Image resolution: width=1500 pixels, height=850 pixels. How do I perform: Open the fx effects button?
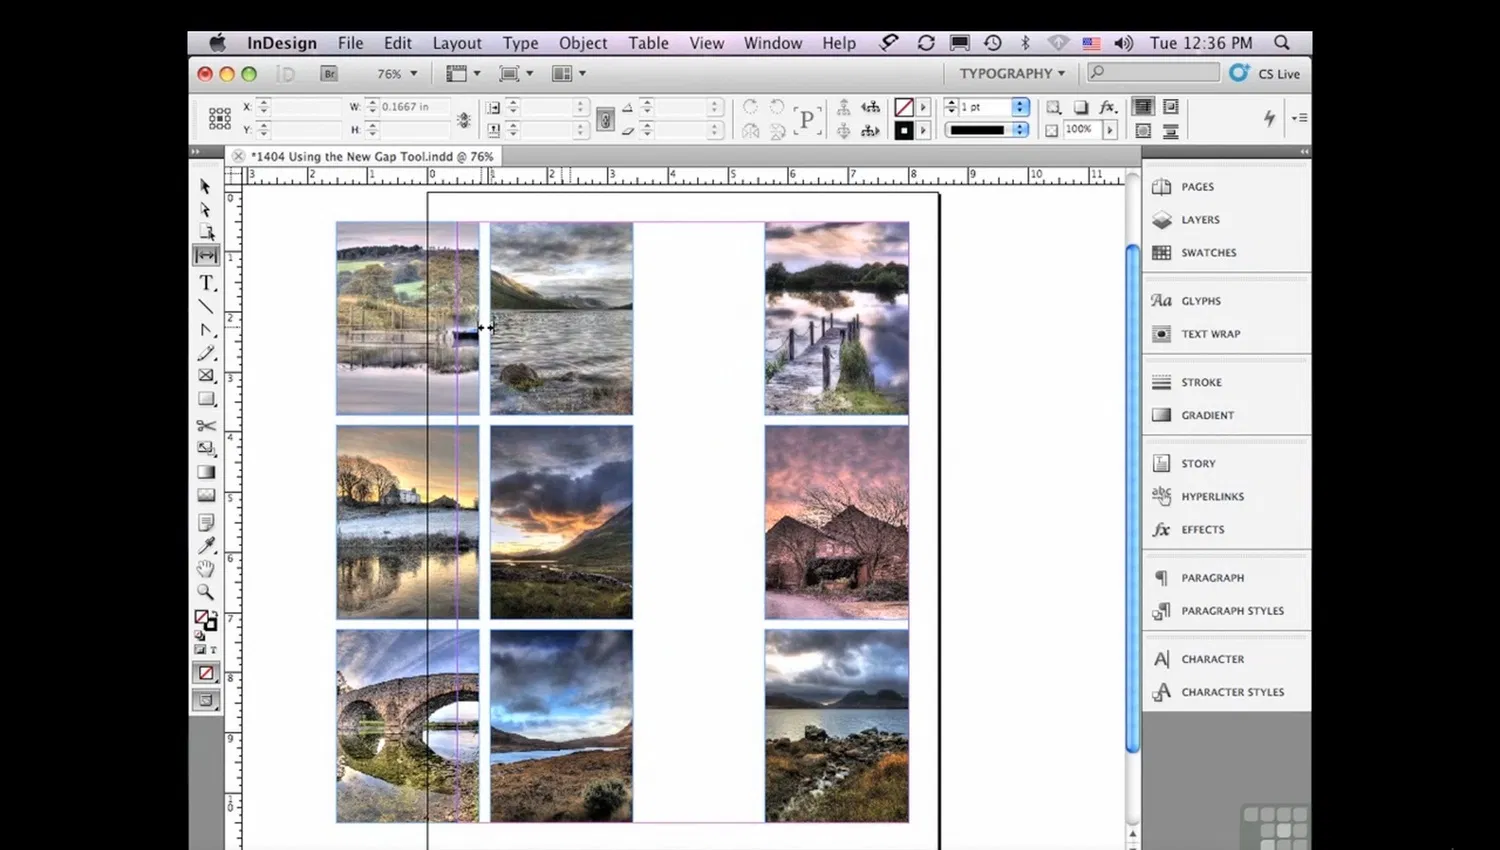[1107, 107]
